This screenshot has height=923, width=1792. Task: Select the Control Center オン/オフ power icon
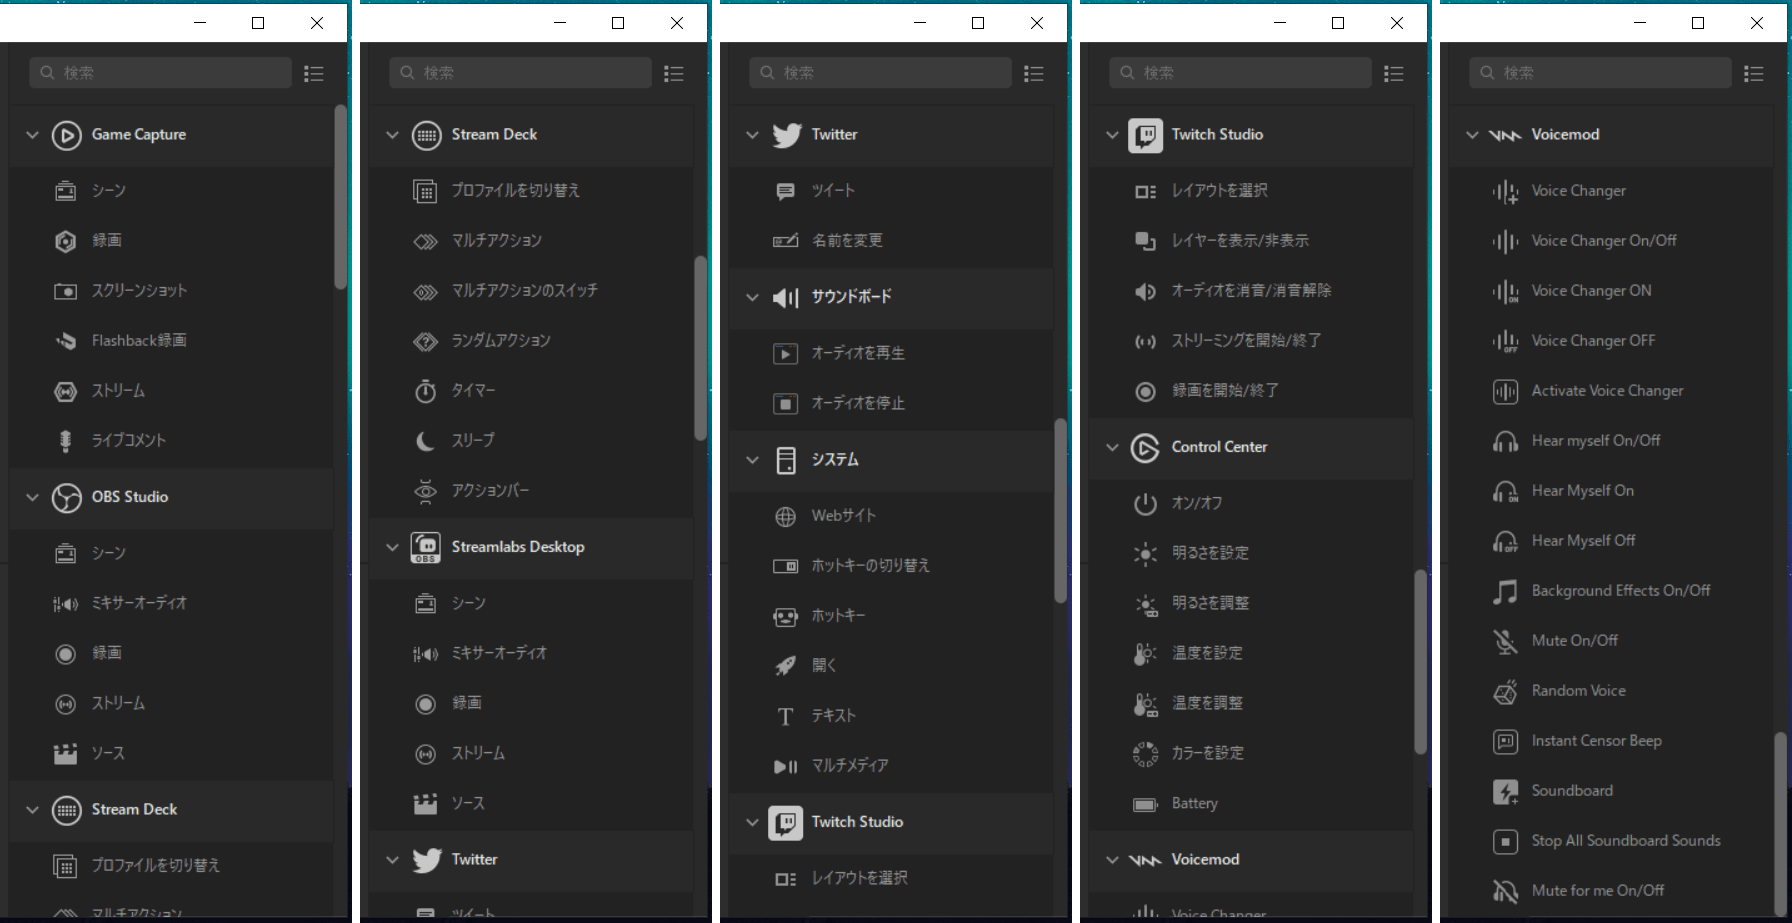coord(1145,503)
